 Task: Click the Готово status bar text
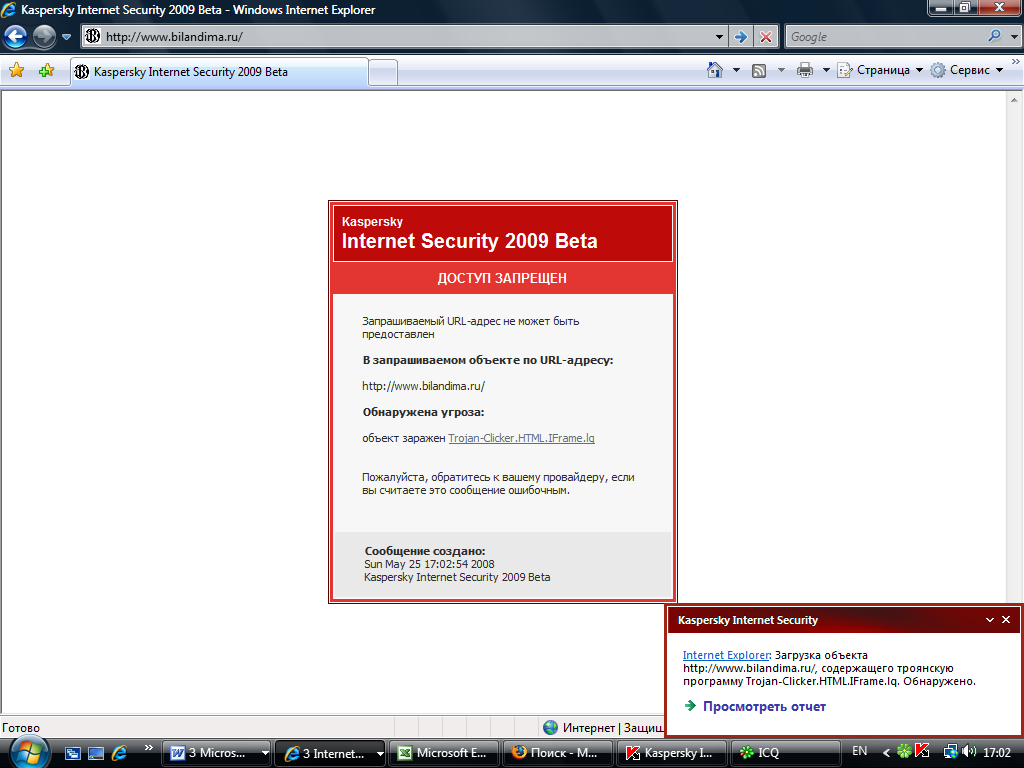pyautogui.click(x=21, y=728)
